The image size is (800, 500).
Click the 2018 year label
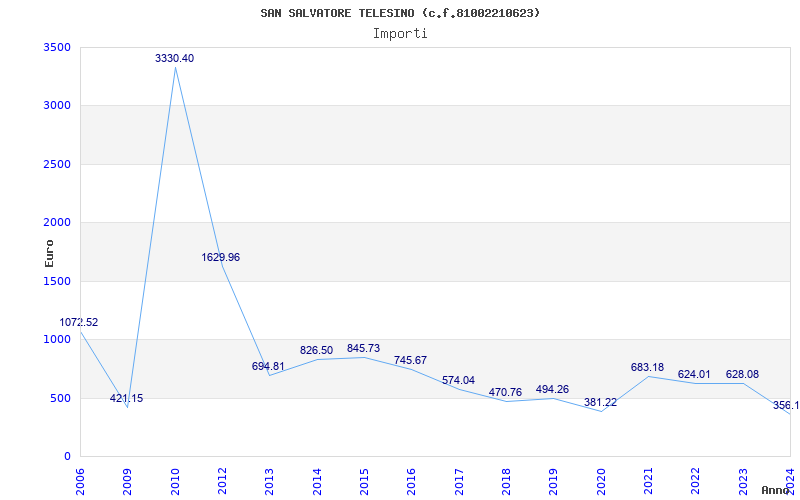pyautogui.click(x=506, y=482)
